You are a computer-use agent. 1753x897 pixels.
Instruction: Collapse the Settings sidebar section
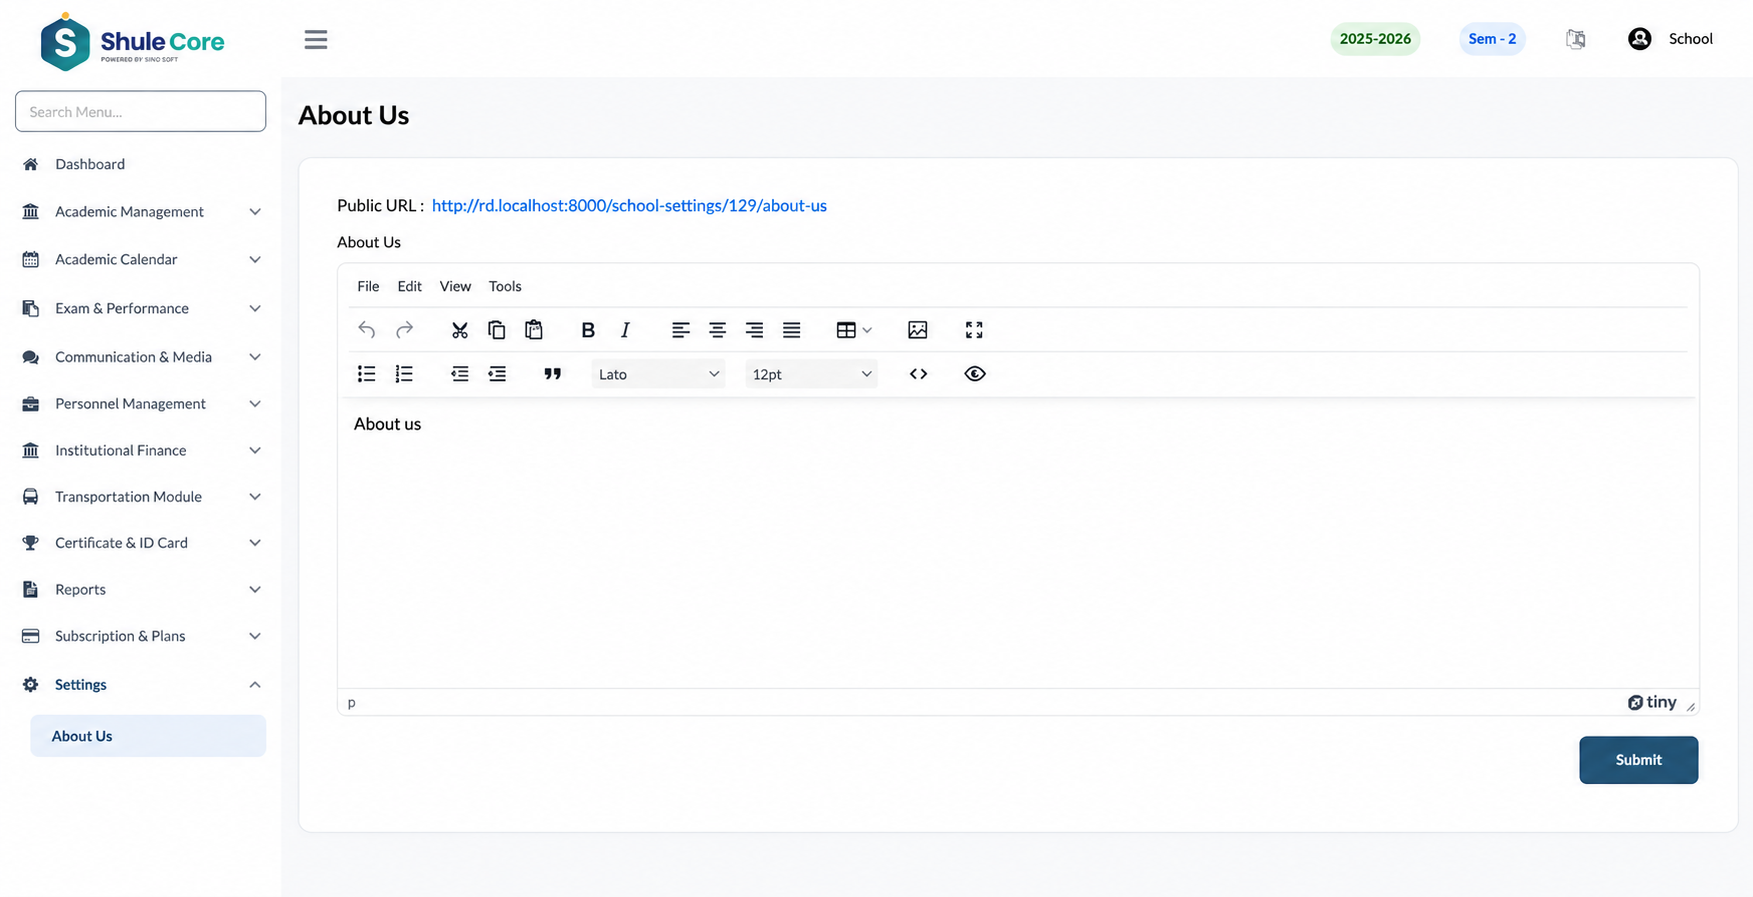tap(142, 685)
